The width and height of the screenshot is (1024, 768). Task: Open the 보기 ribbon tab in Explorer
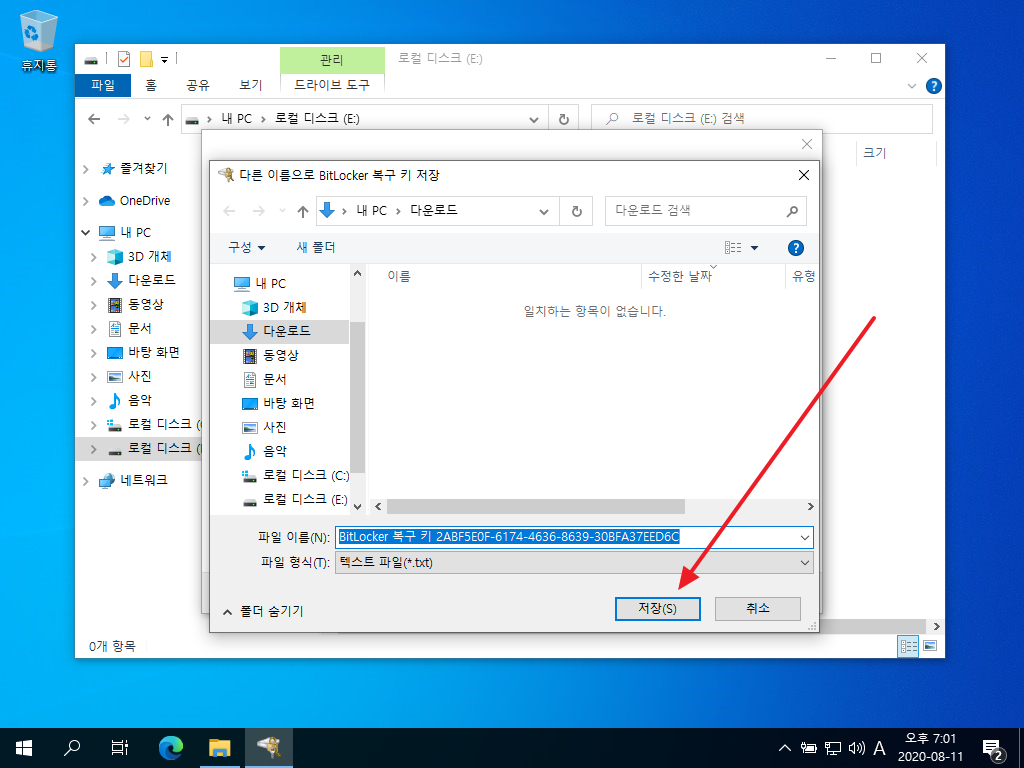click(x=250, y=85)
